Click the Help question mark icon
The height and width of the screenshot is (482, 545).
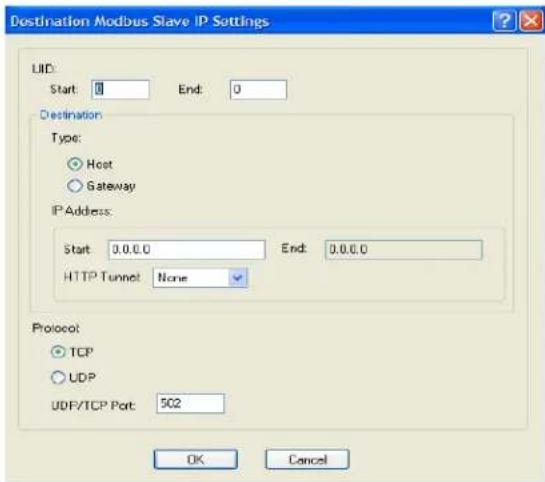(504, 21)
